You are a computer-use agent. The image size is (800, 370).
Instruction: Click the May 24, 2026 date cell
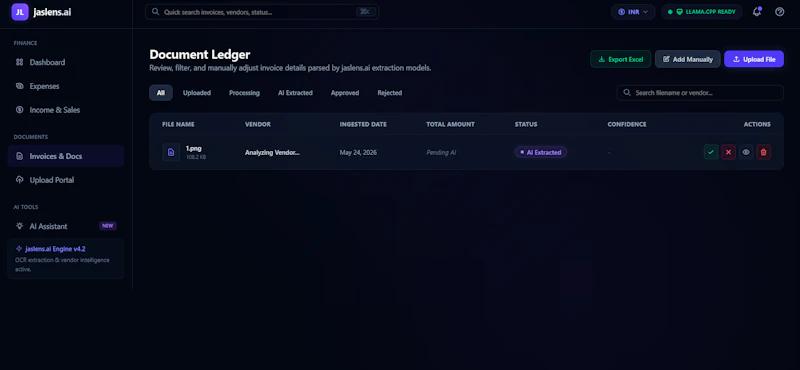[358, 152]
